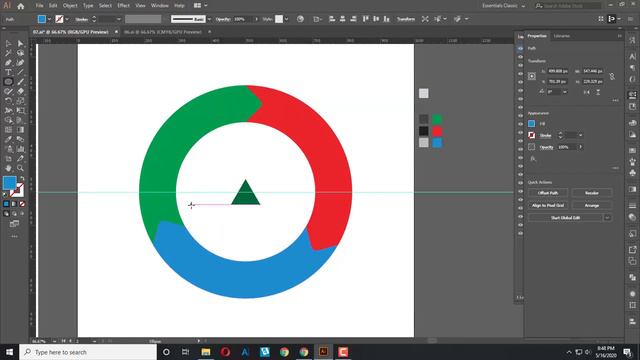Select the Gradient tool
The height and width of the screenshot is (360, 640).
[20, 130]
